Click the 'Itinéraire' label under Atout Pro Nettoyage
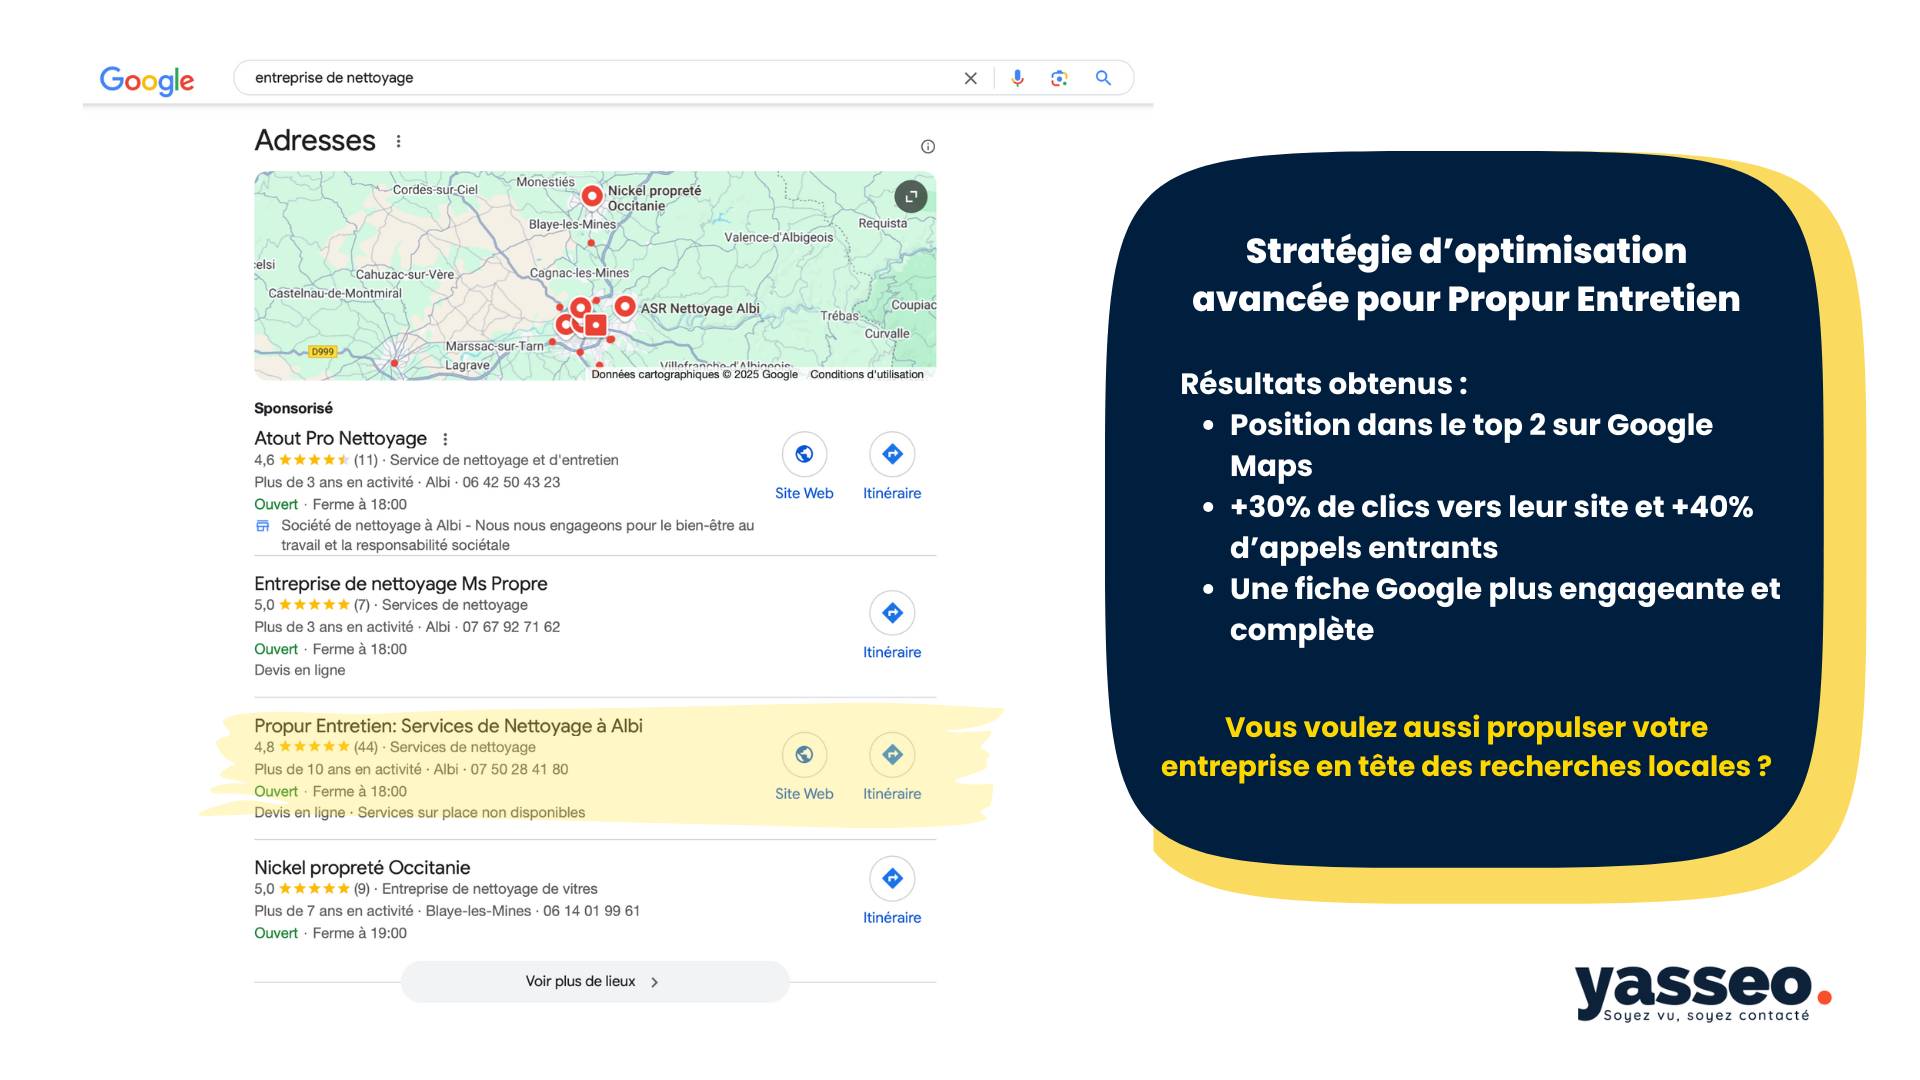This screenshot has width=1920, height=1080. pos(892,493)
